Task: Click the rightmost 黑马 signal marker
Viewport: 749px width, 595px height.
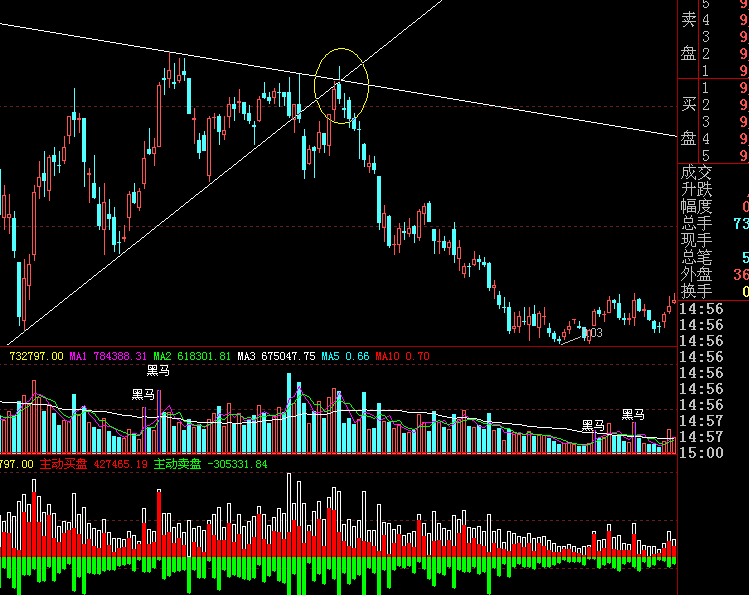Action: point(633,414)
